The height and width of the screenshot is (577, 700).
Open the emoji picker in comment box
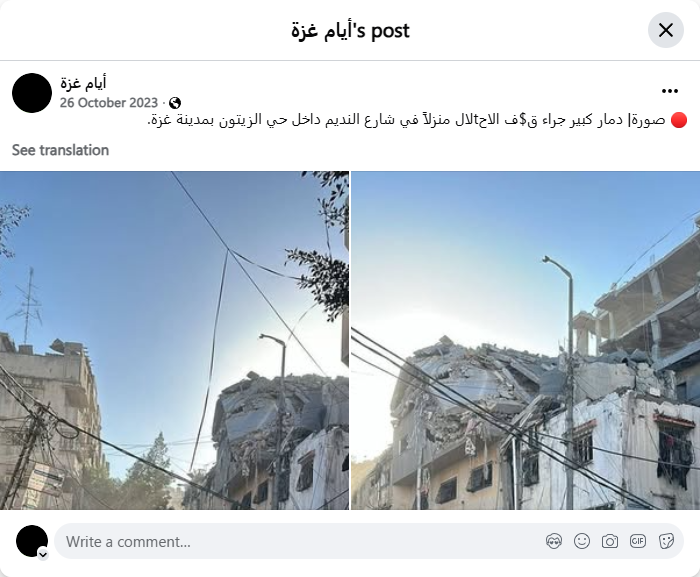(x=582, y=541)
